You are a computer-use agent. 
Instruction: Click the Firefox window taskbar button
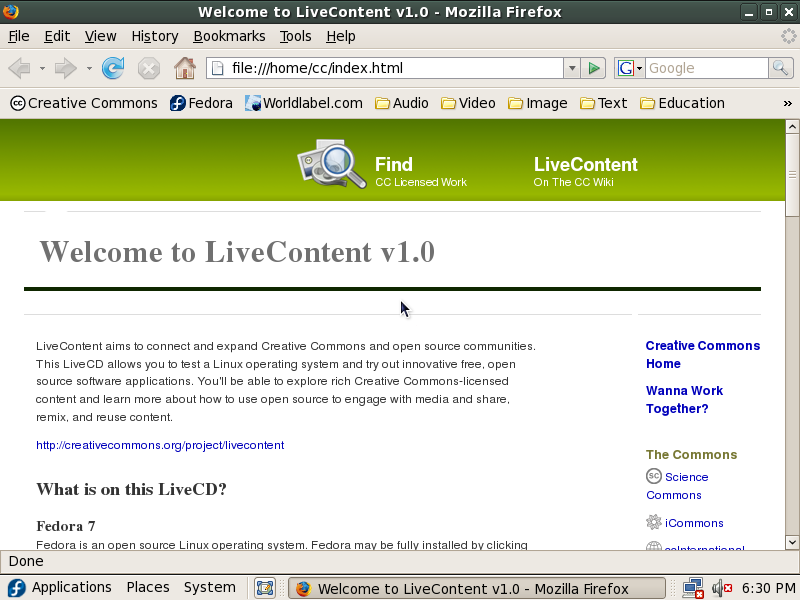point(477,588)
